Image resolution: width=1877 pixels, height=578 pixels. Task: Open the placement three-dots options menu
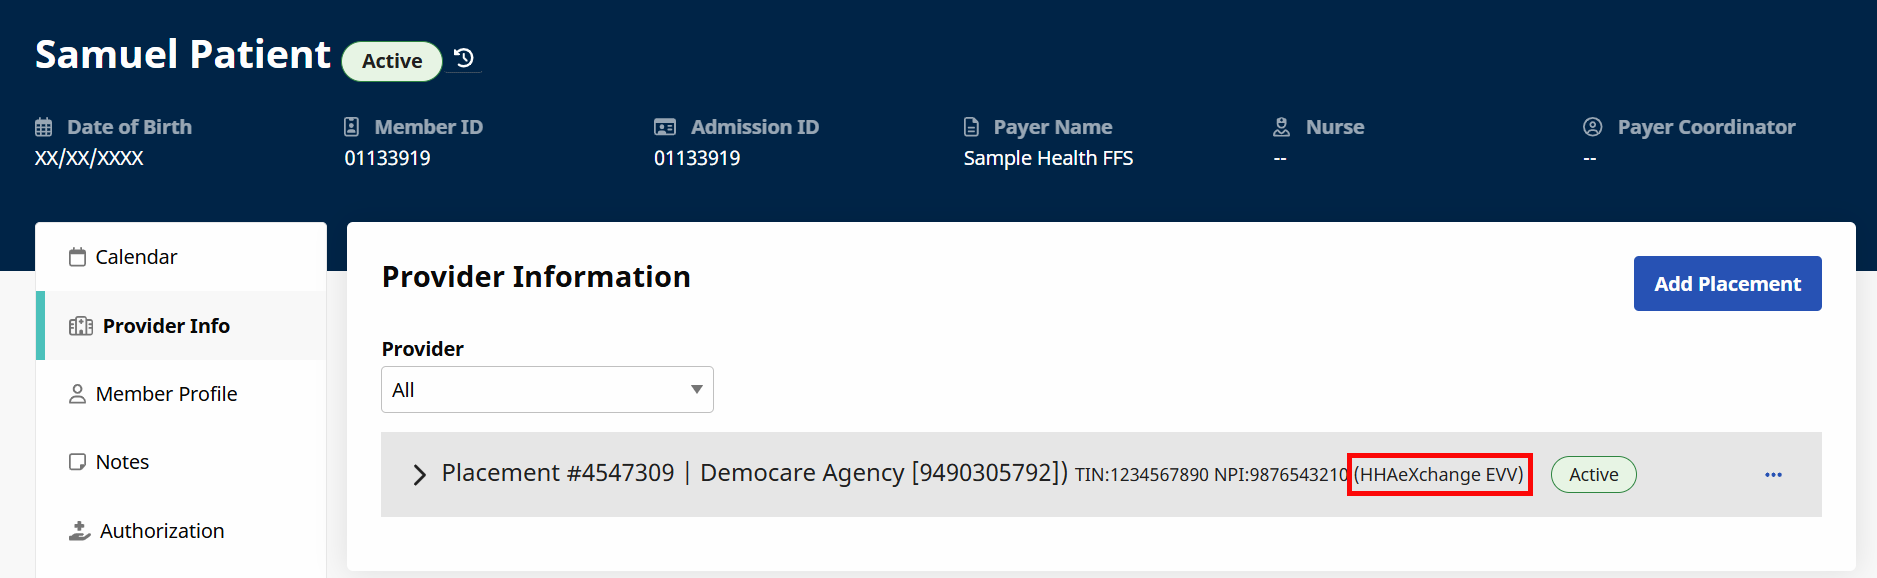(x=1773, y=475)
